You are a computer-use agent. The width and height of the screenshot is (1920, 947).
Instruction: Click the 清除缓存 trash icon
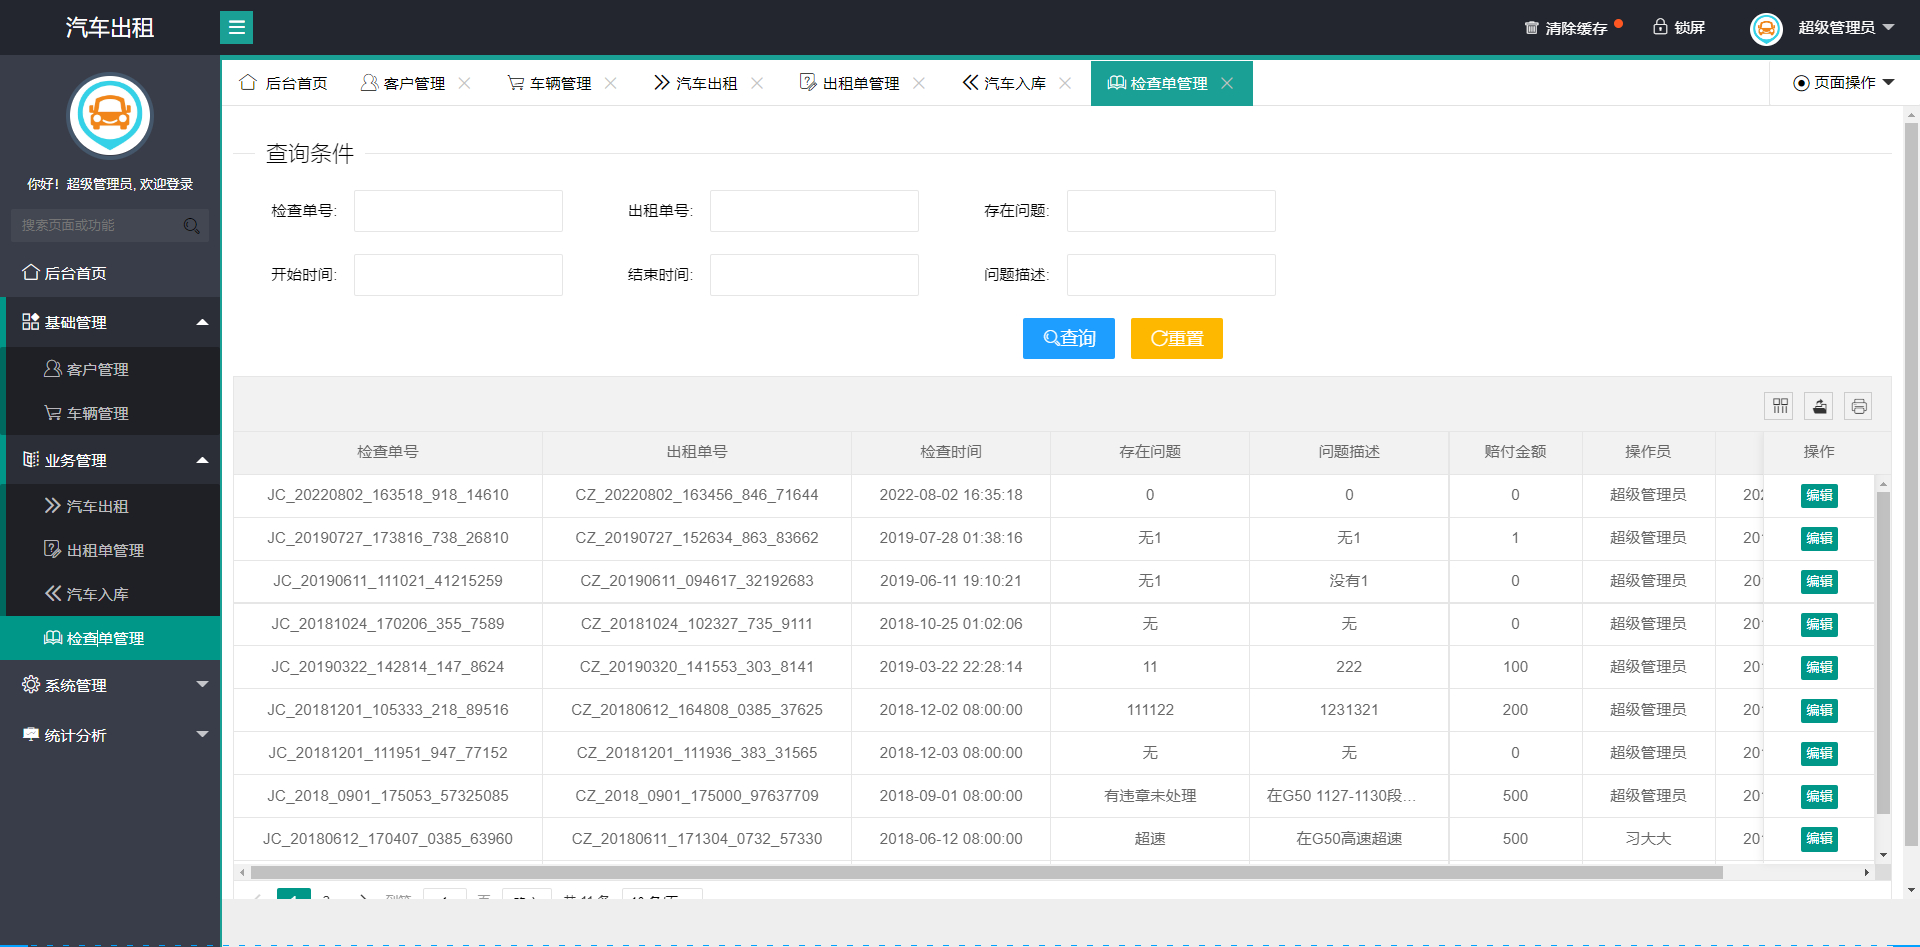point(1532,27)
